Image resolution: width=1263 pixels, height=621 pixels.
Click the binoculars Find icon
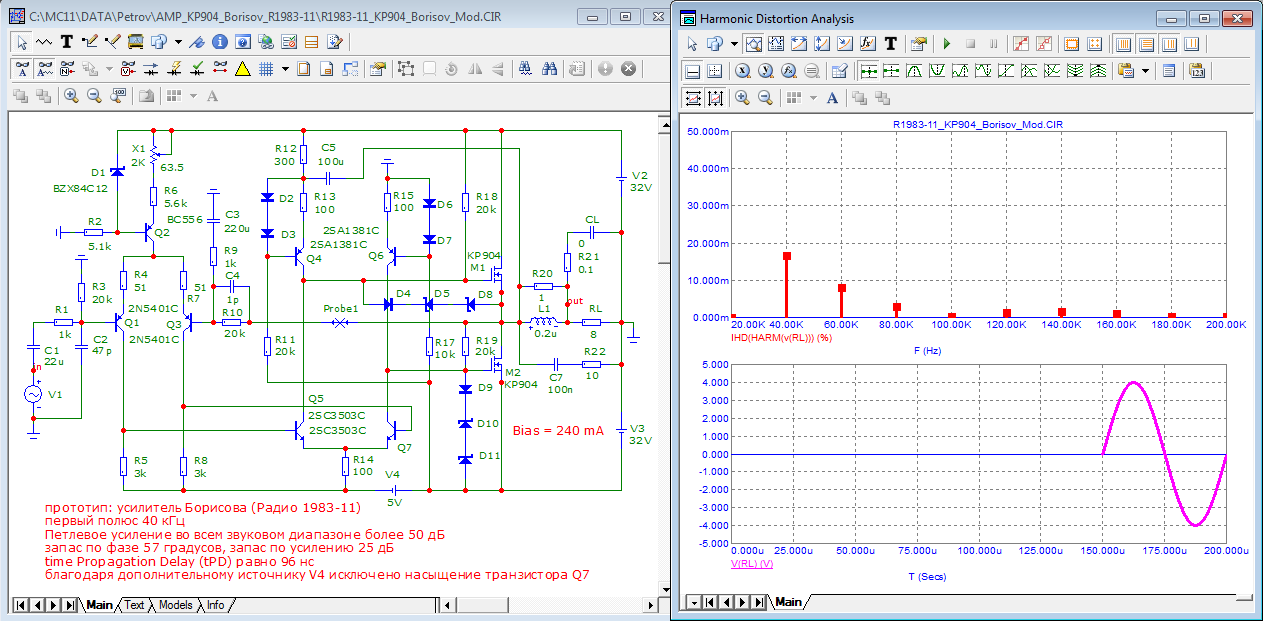coord(549,69)
